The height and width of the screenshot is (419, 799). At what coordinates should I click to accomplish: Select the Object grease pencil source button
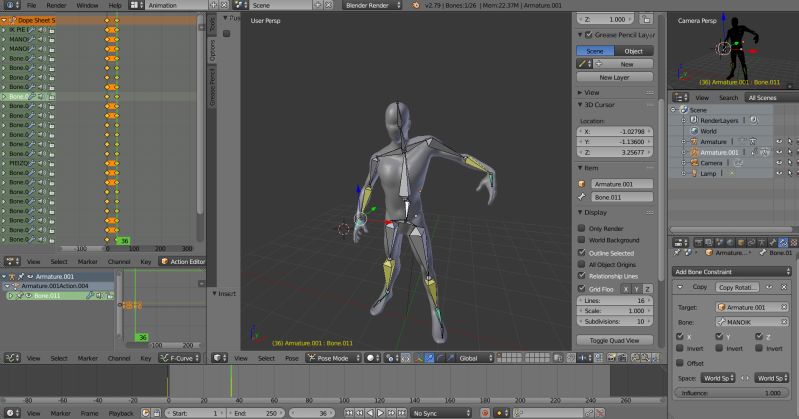coord(633,51)
